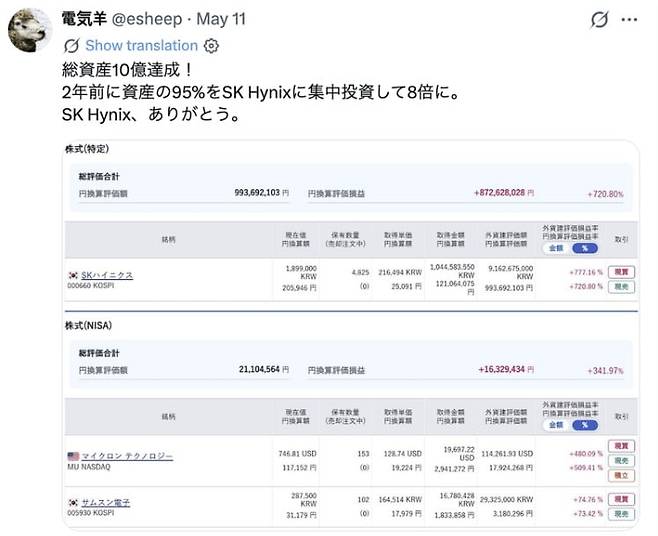Open the 電気羊 profile avatar
The image size is (658, 536).
tap(29, 30)
